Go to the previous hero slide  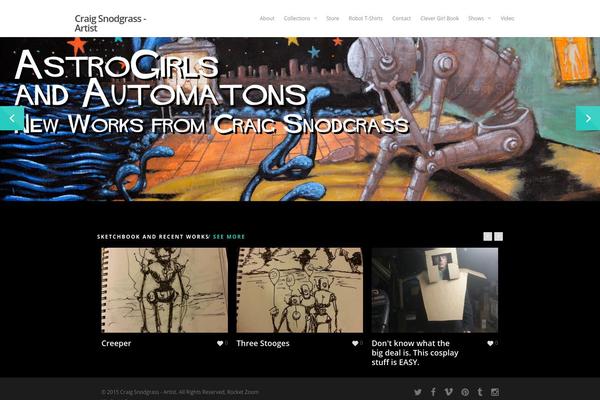pos(12,118)
